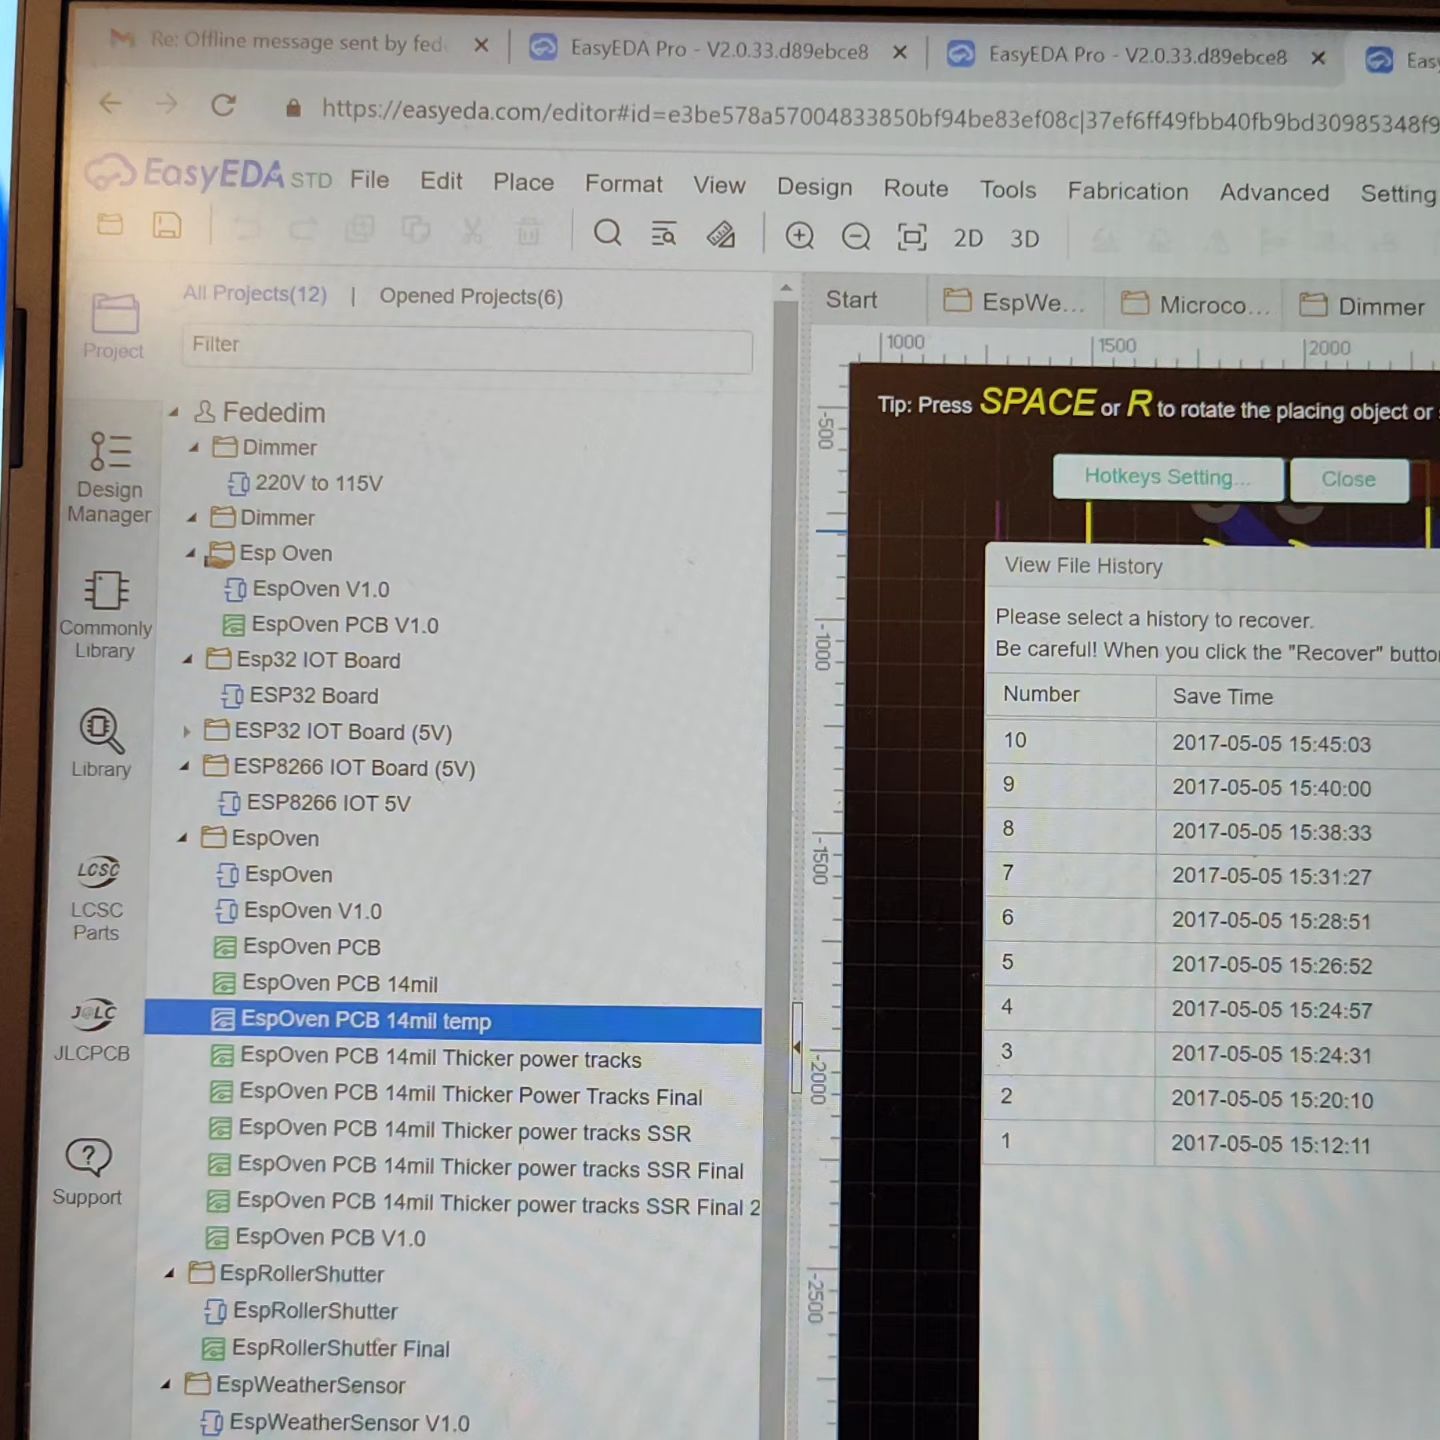Select EspOven PCB 14mil temp item

[453, 1021]
